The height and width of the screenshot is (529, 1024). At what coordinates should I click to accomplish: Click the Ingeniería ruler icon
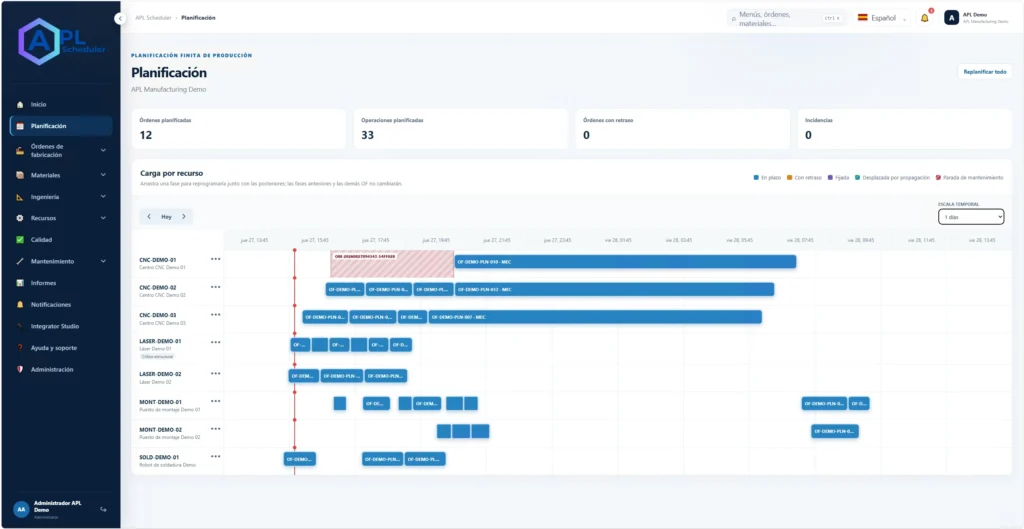point(20,197)
